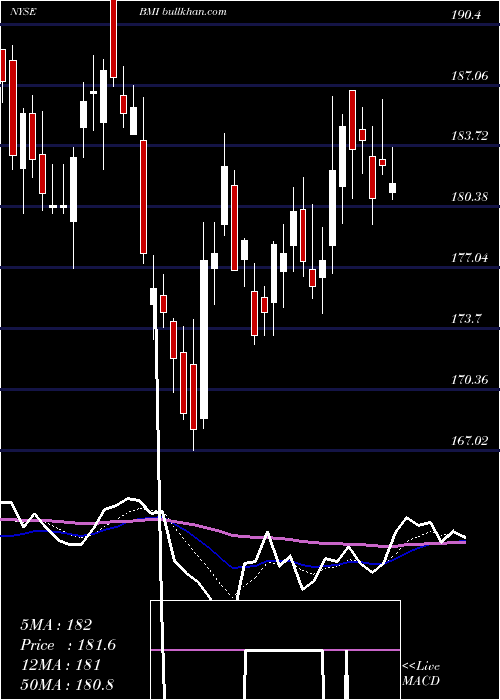Select the 180.38 price axis label
Screen dimensions: 500x700
click(x=470, y=197)
